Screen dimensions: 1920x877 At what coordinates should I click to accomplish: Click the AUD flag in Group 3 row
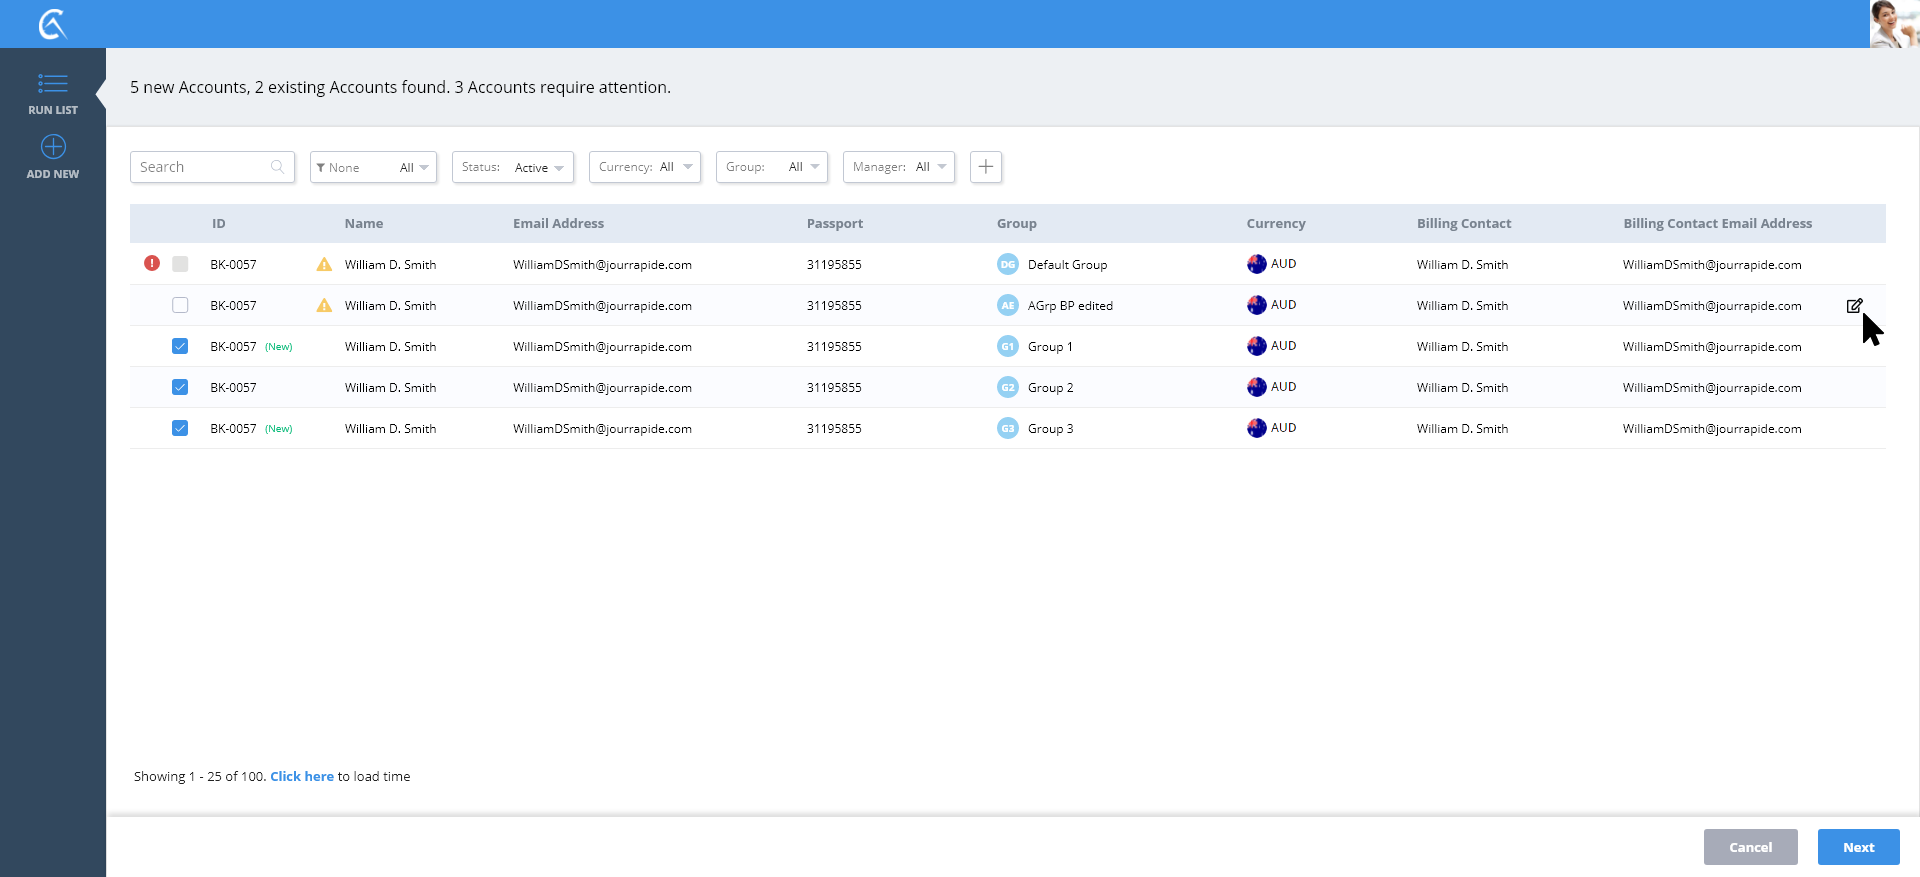pyautogui.click(x=1257, y=428)
